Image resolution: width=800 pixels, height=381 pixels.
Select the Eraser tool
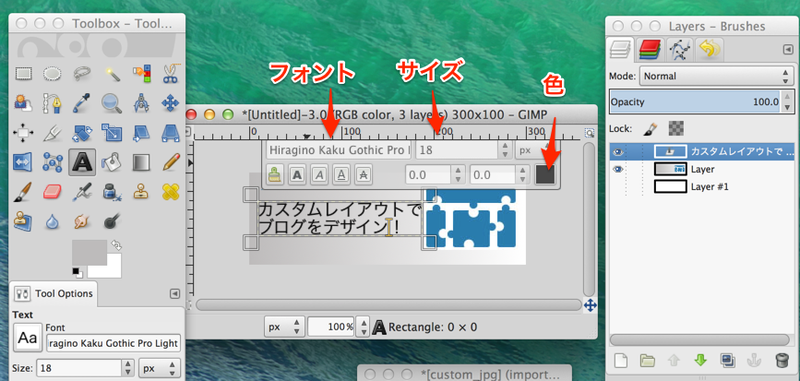(x=52, y=192)
